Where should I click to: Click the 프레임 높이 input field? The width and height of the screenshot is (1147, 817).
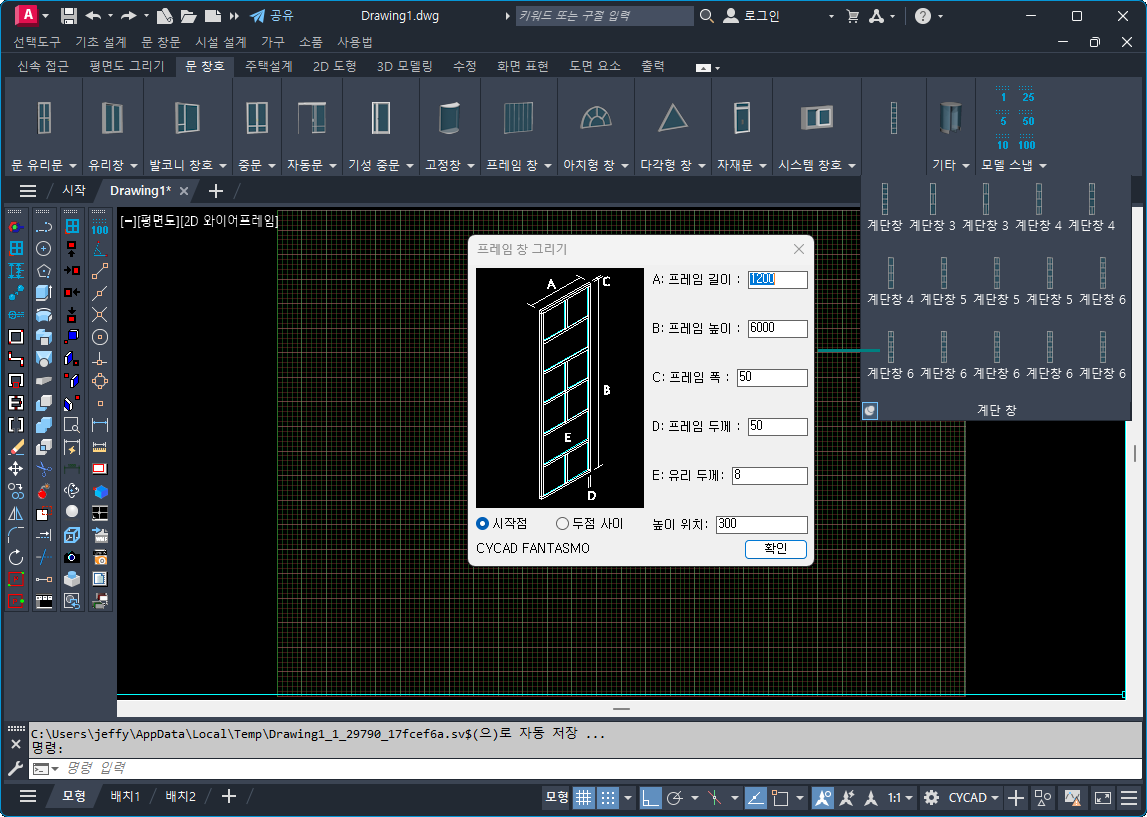(x=777, y=329)
